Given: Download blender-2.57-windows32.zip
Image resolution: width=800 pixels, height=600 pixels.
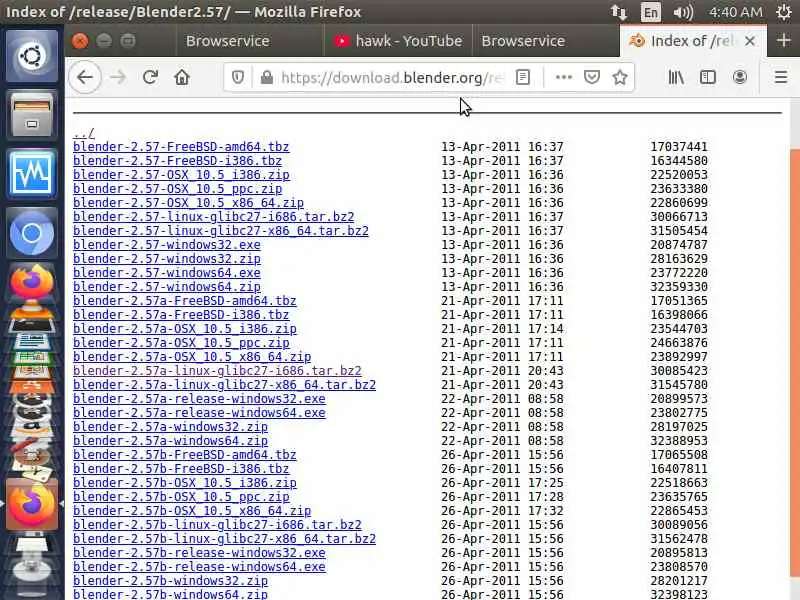Looking at the screenshot, I should coord(167,259).
